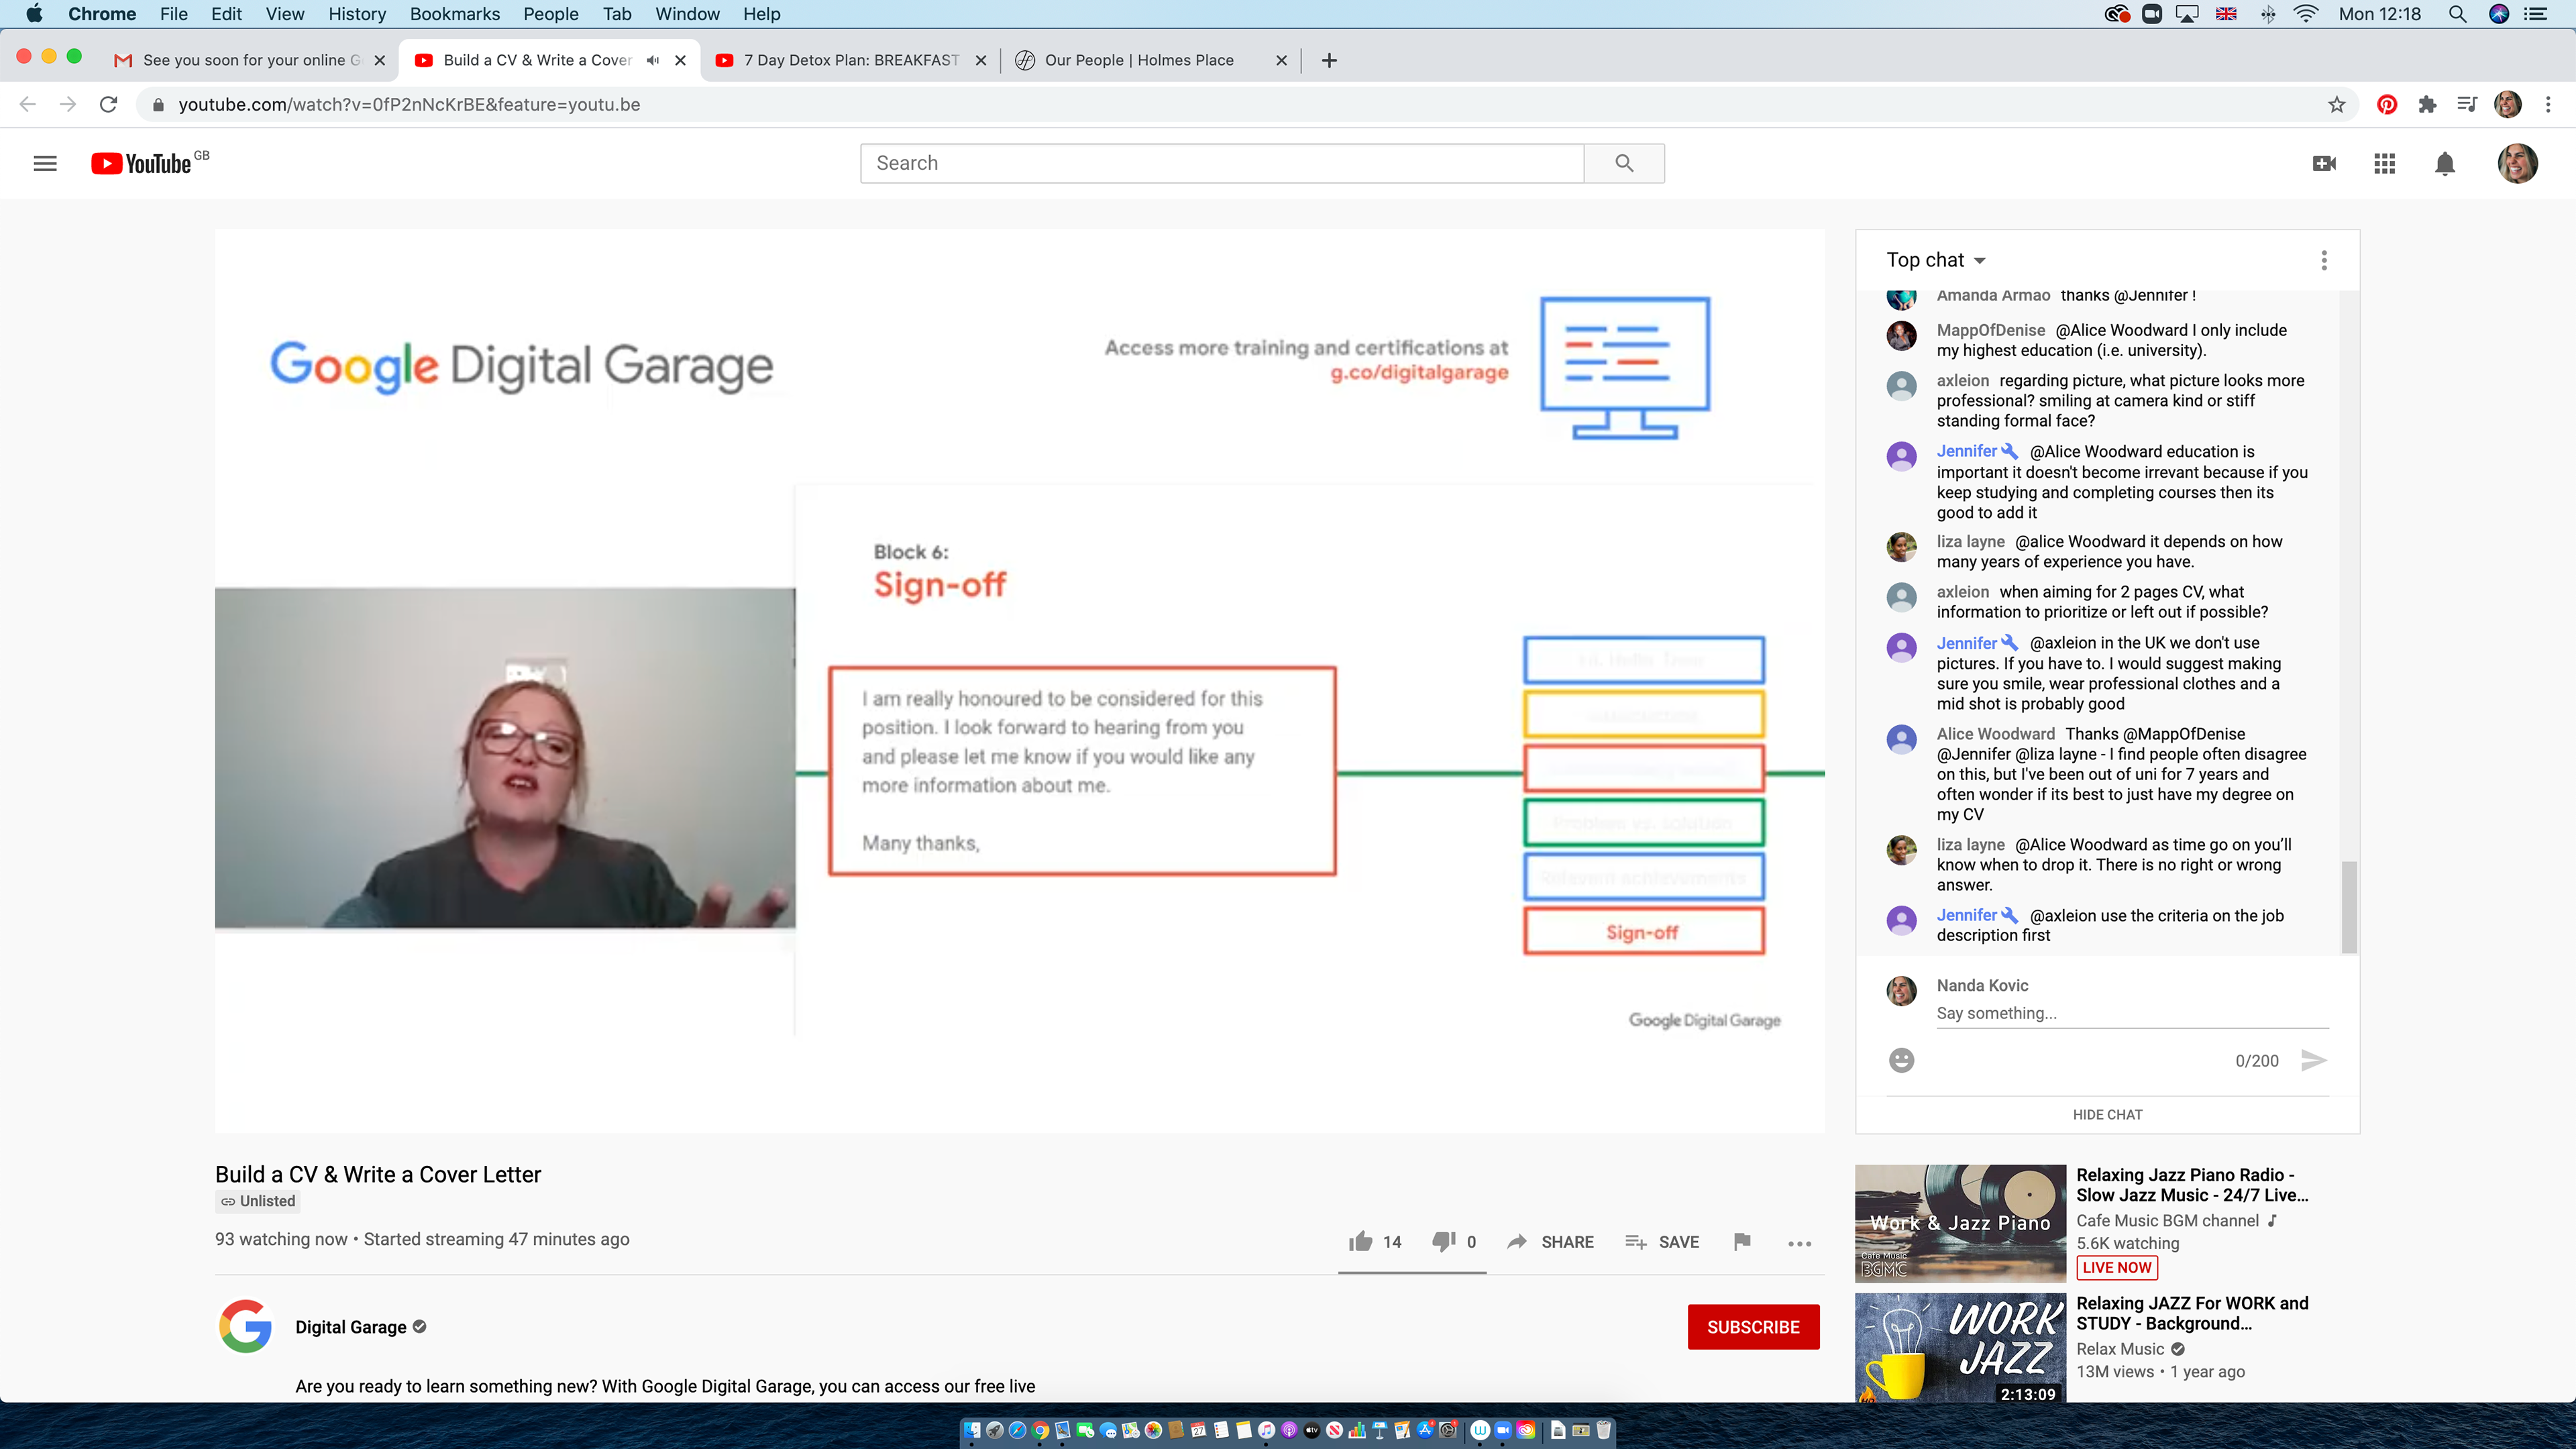Click the HIDE CHAT button
This screenshot has height=1449, width=2576.
(x=2107, y=1114)
